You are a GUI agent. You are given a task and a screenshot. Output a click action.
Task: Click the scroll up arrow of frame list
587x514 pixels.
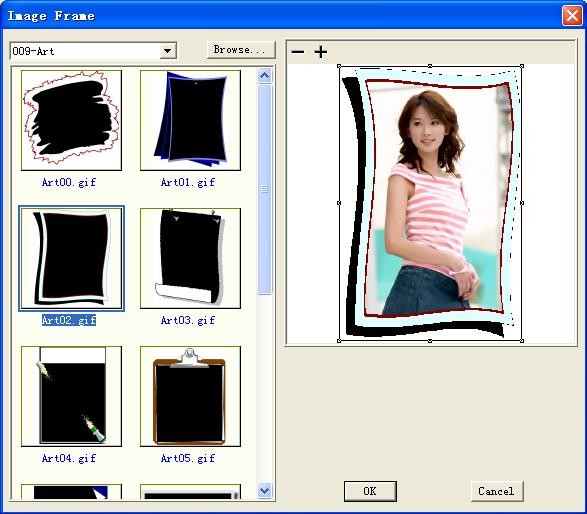[x=265, y=76]
